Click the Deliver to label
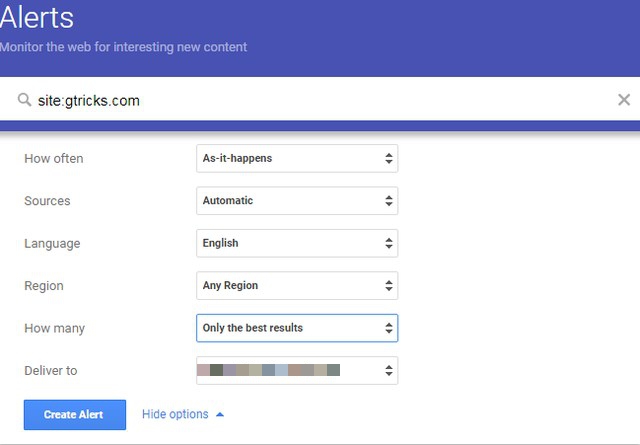The width and height of the screenshot is (640, 445). click(51, 371)
